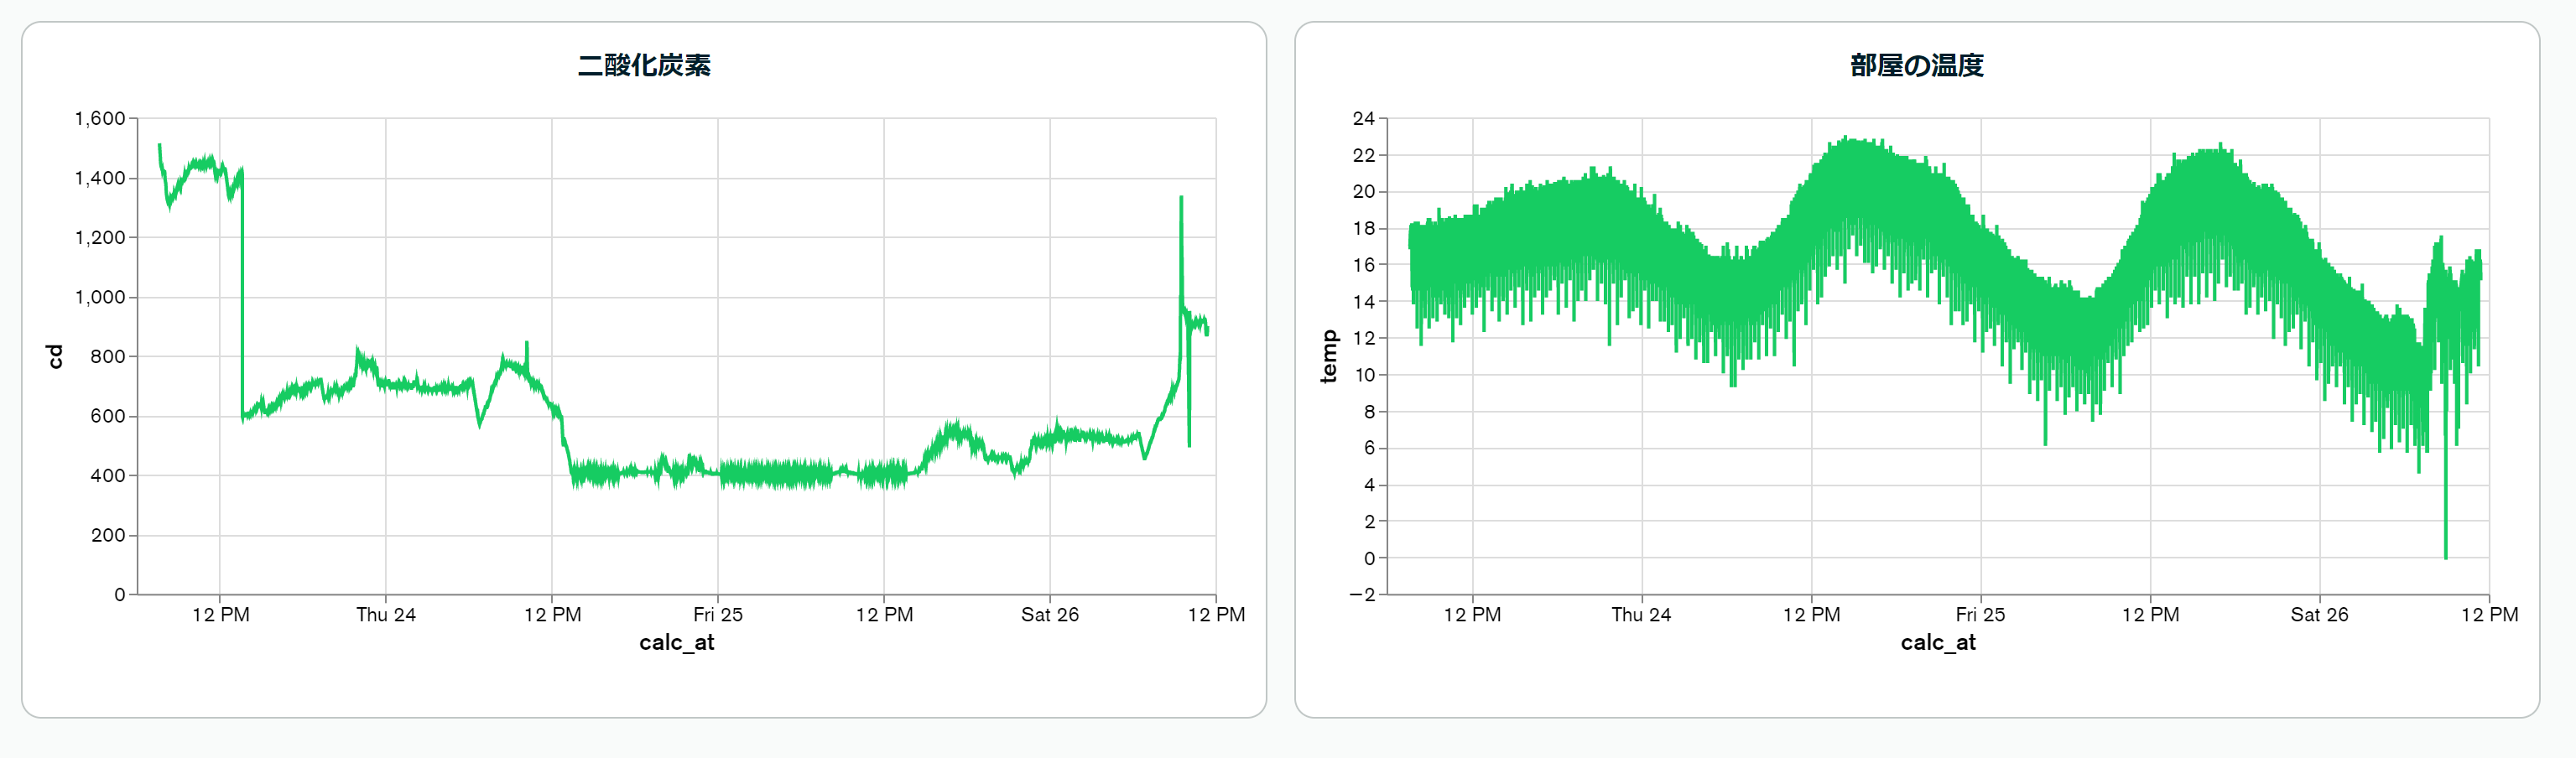Click the 20 value on temp axis
Image resolution: width=2576 pixels, height=758 pixels.
tap(1363, 192)
